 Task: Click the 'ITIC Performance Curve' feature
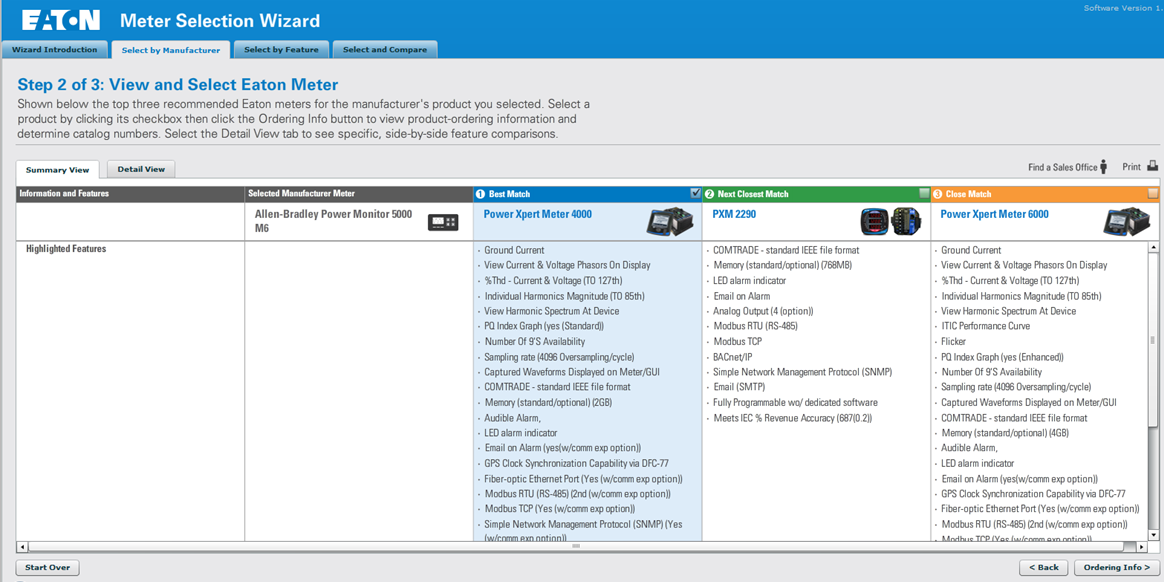coord(985,326)
